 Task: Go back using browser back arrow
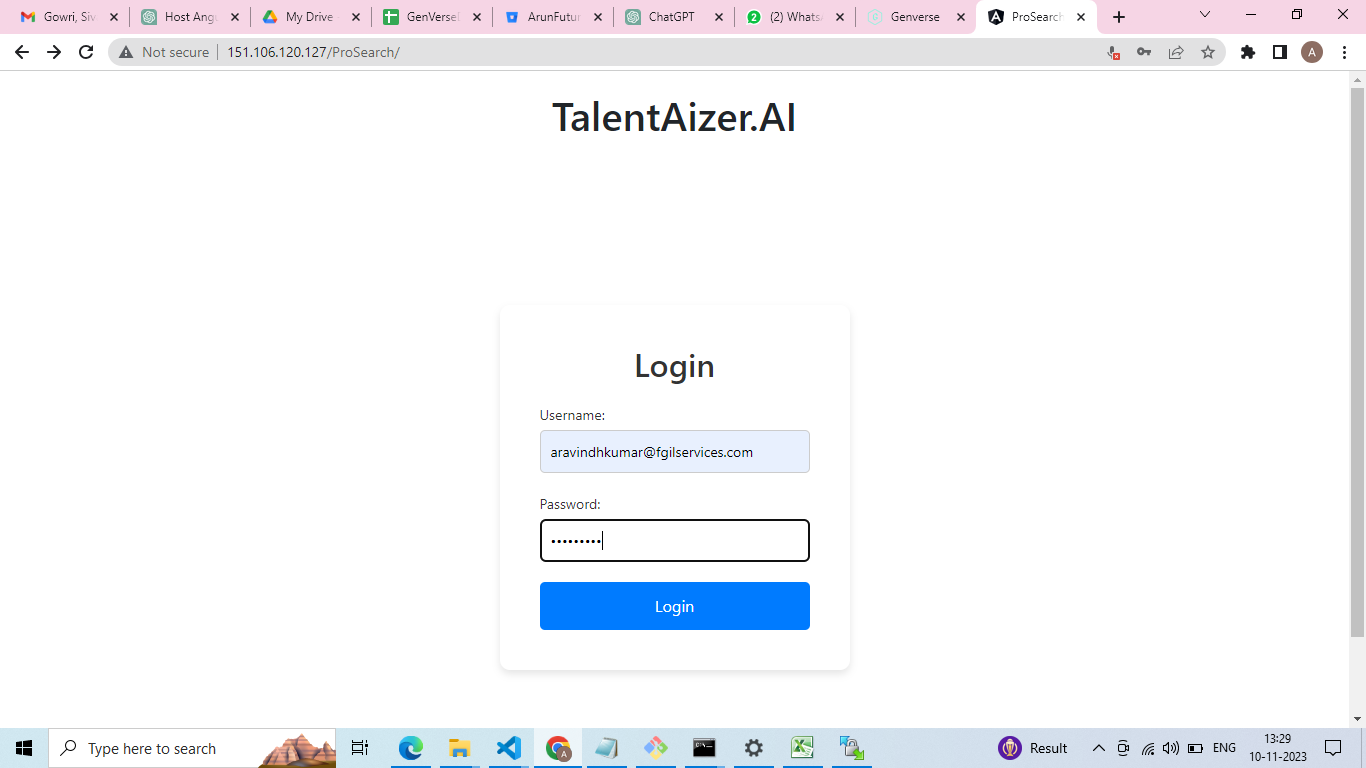coord(22,52)
